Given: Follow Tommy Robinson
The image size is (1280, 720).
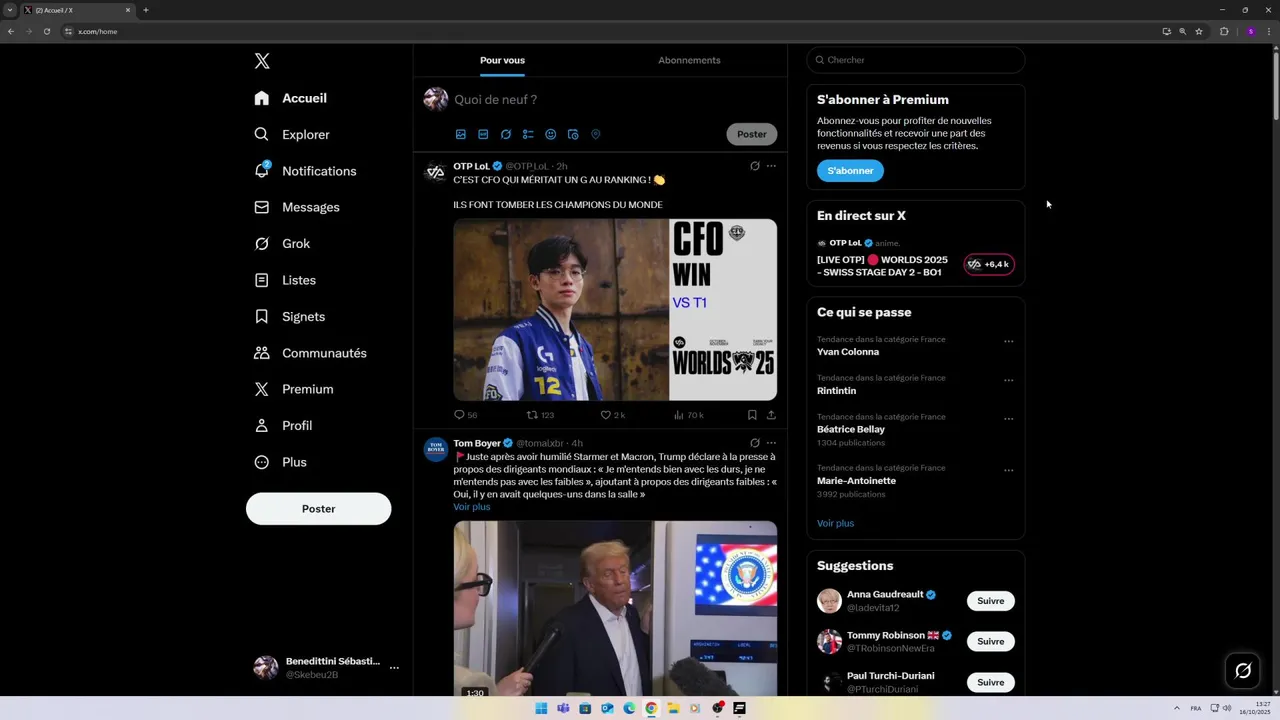Looking at the screenshot, I should [x=990, y=641].
